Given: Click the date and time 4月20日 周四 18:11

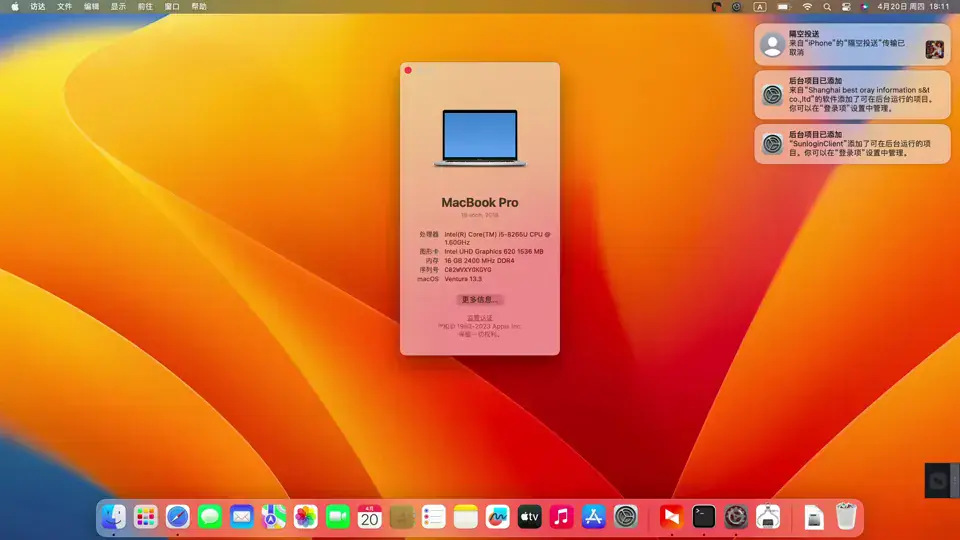Looking at the screenshot, I should 913,7.
